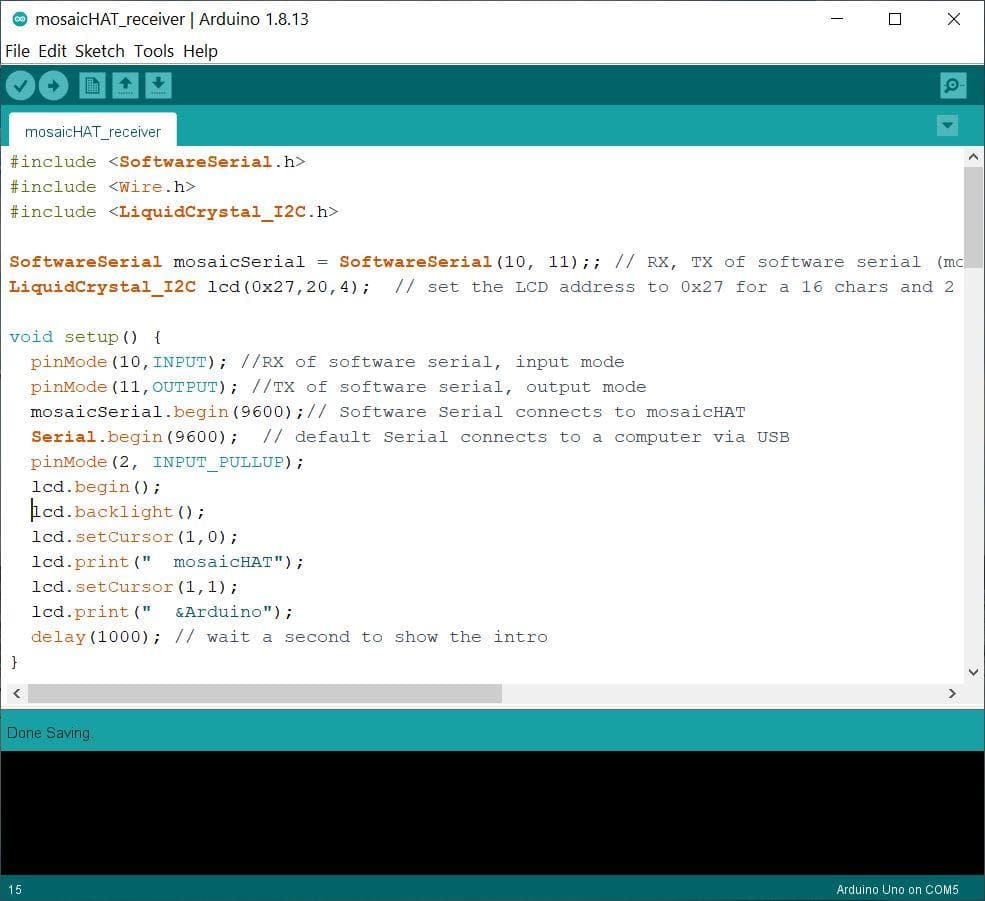Open the tab options dropdown arrow
This screenshot has width=985, height=901.
[x=946, y=126]
